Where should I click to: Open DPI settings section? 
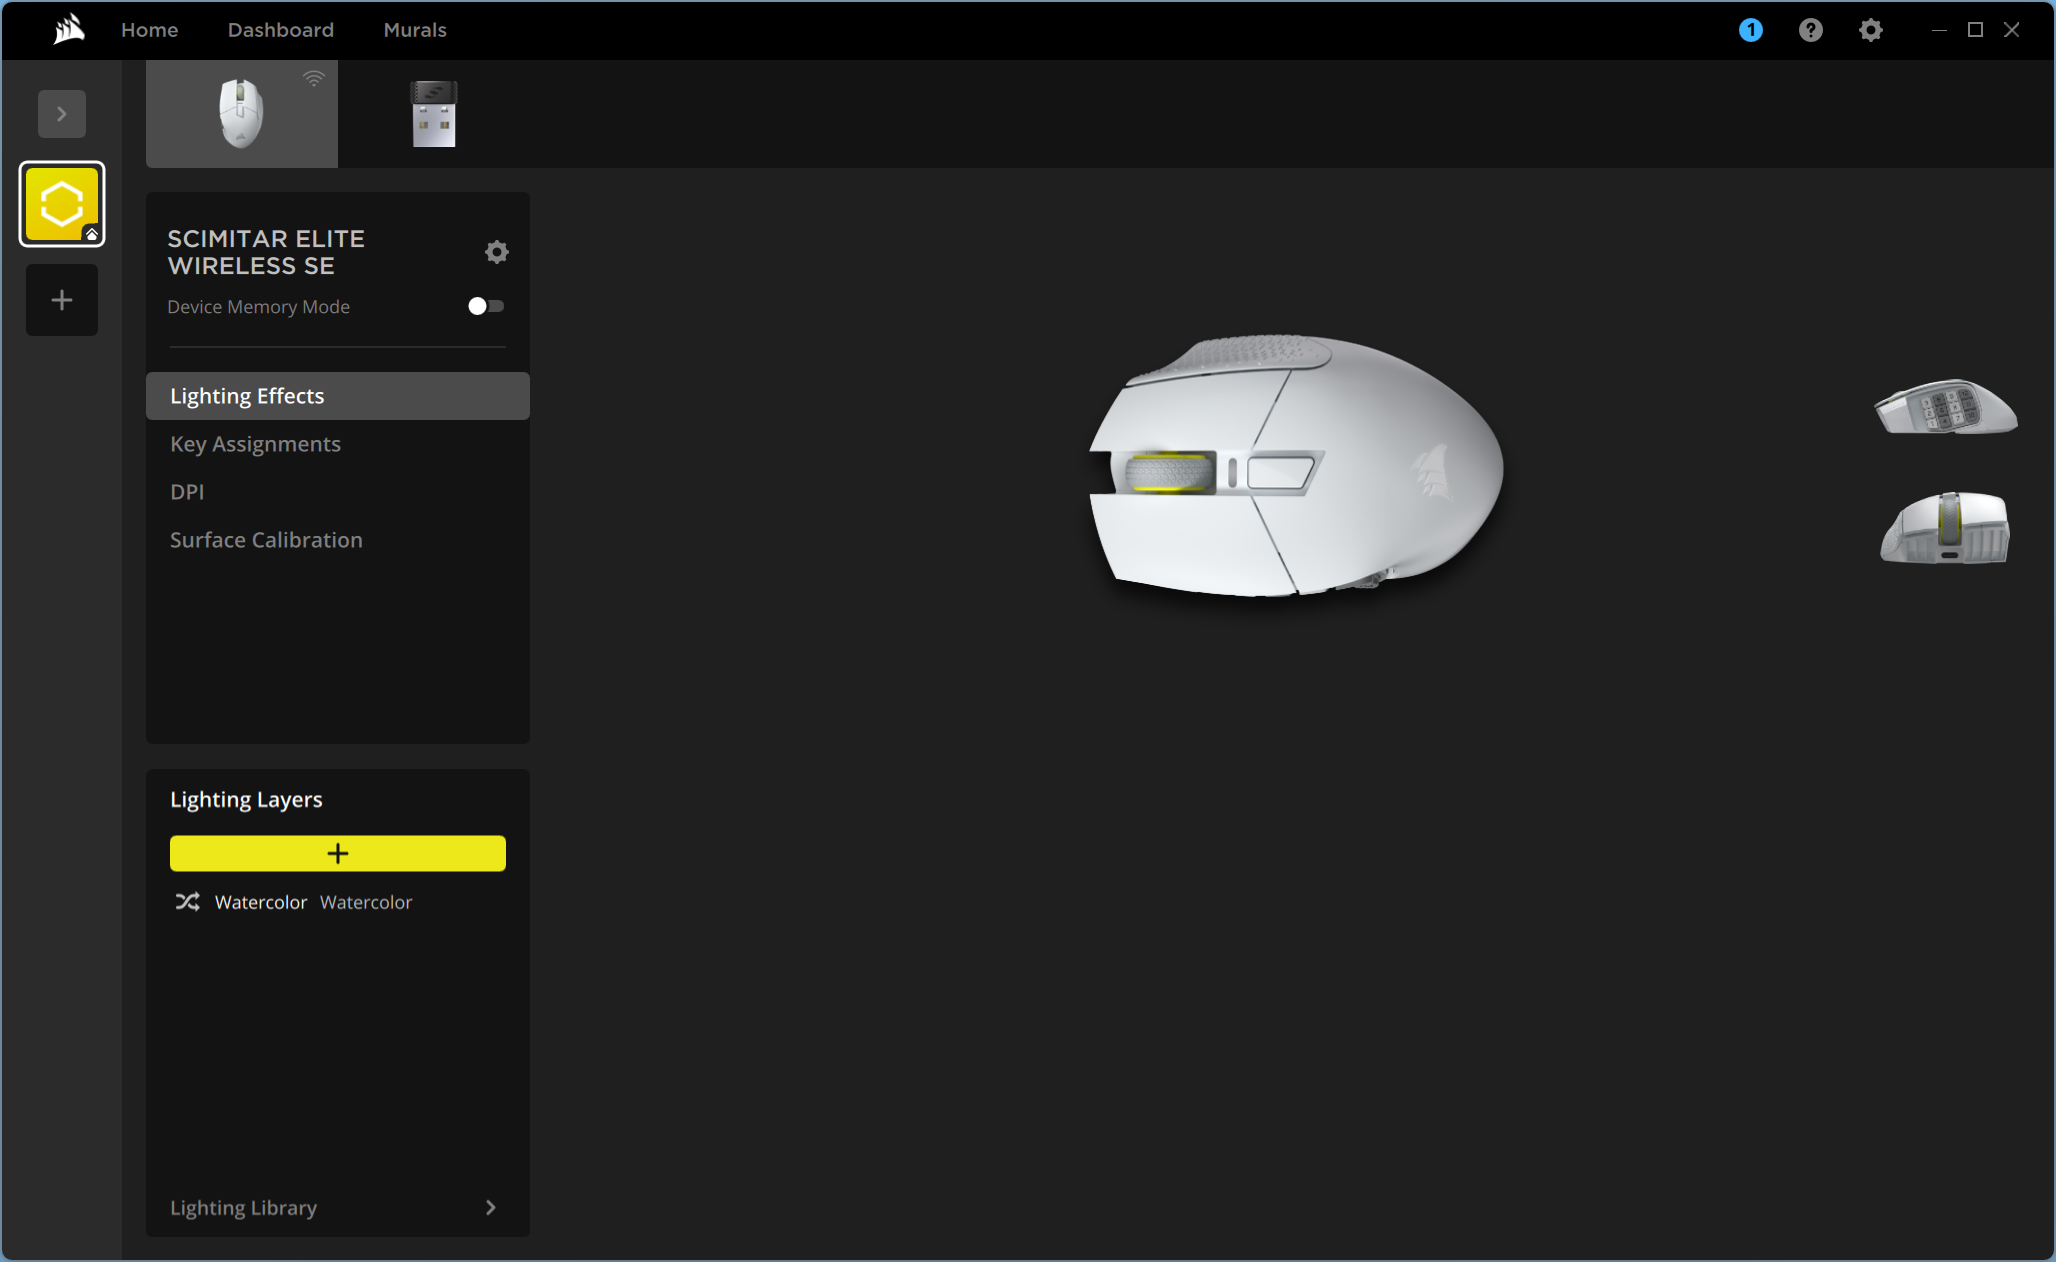pos(338,492)
